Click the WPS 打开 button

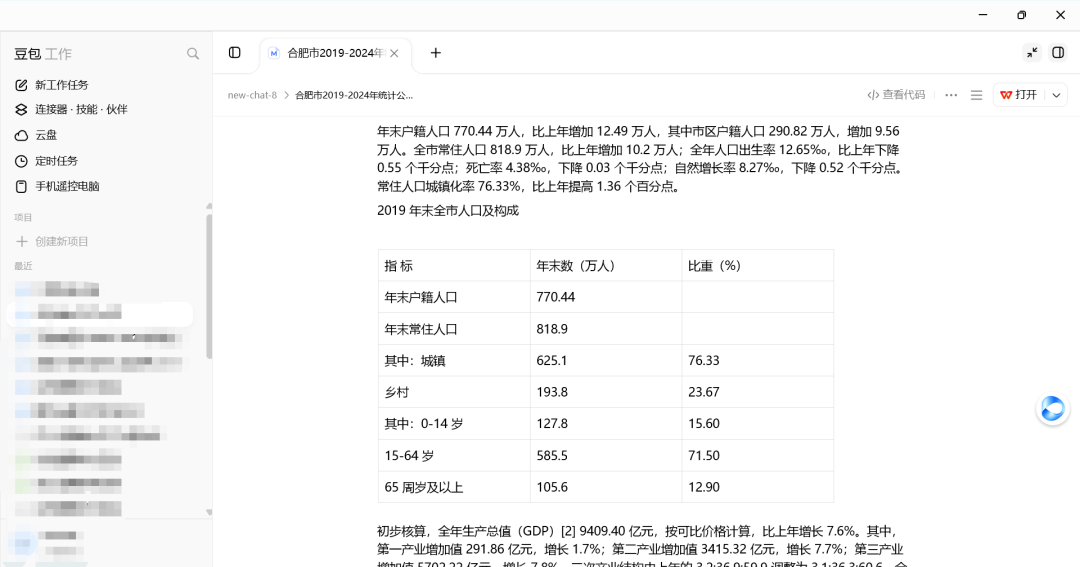pyautogui.click(x=1019, y=94)
